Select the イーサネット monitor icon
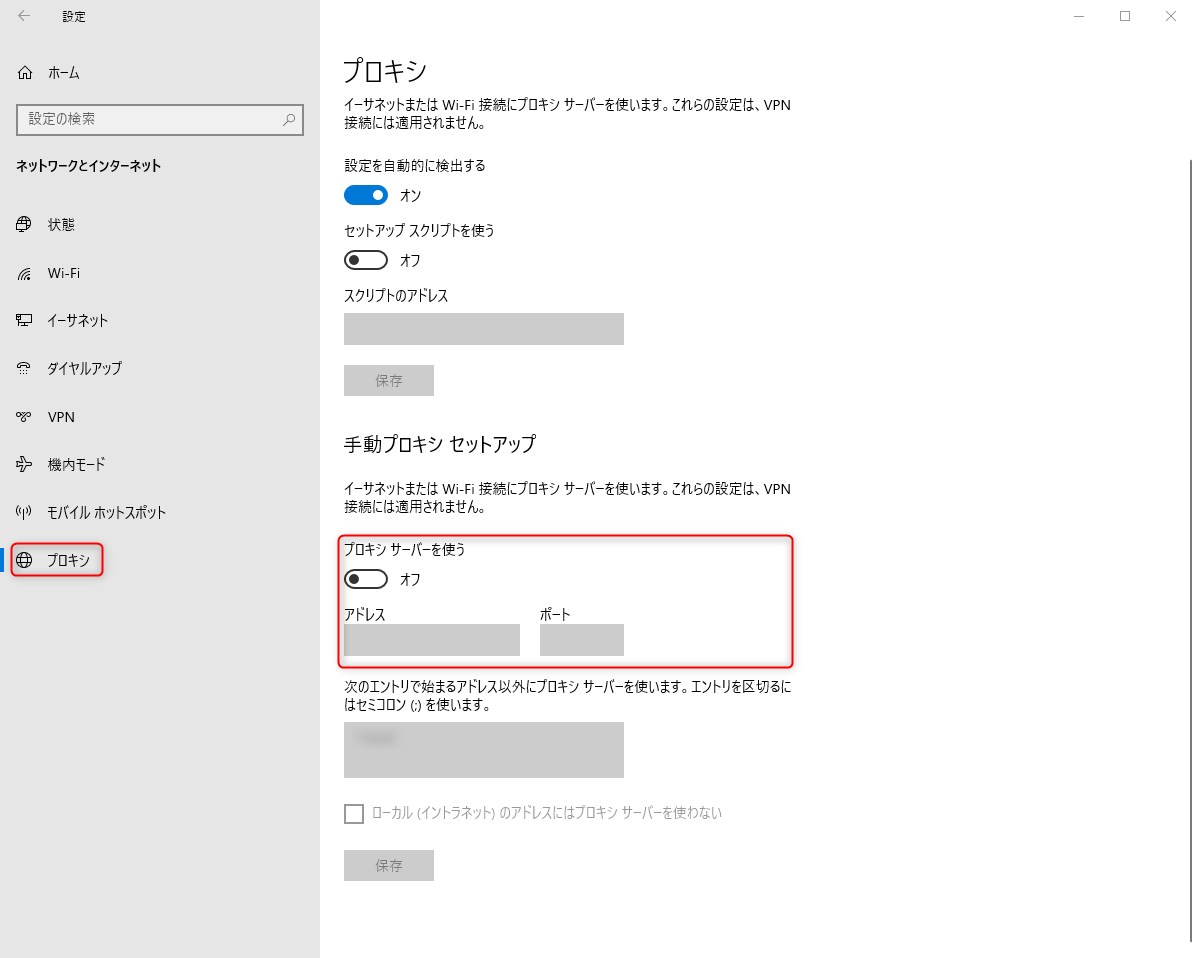The height and width of the screenshot is (958, 1194). (x=24, y=321)
